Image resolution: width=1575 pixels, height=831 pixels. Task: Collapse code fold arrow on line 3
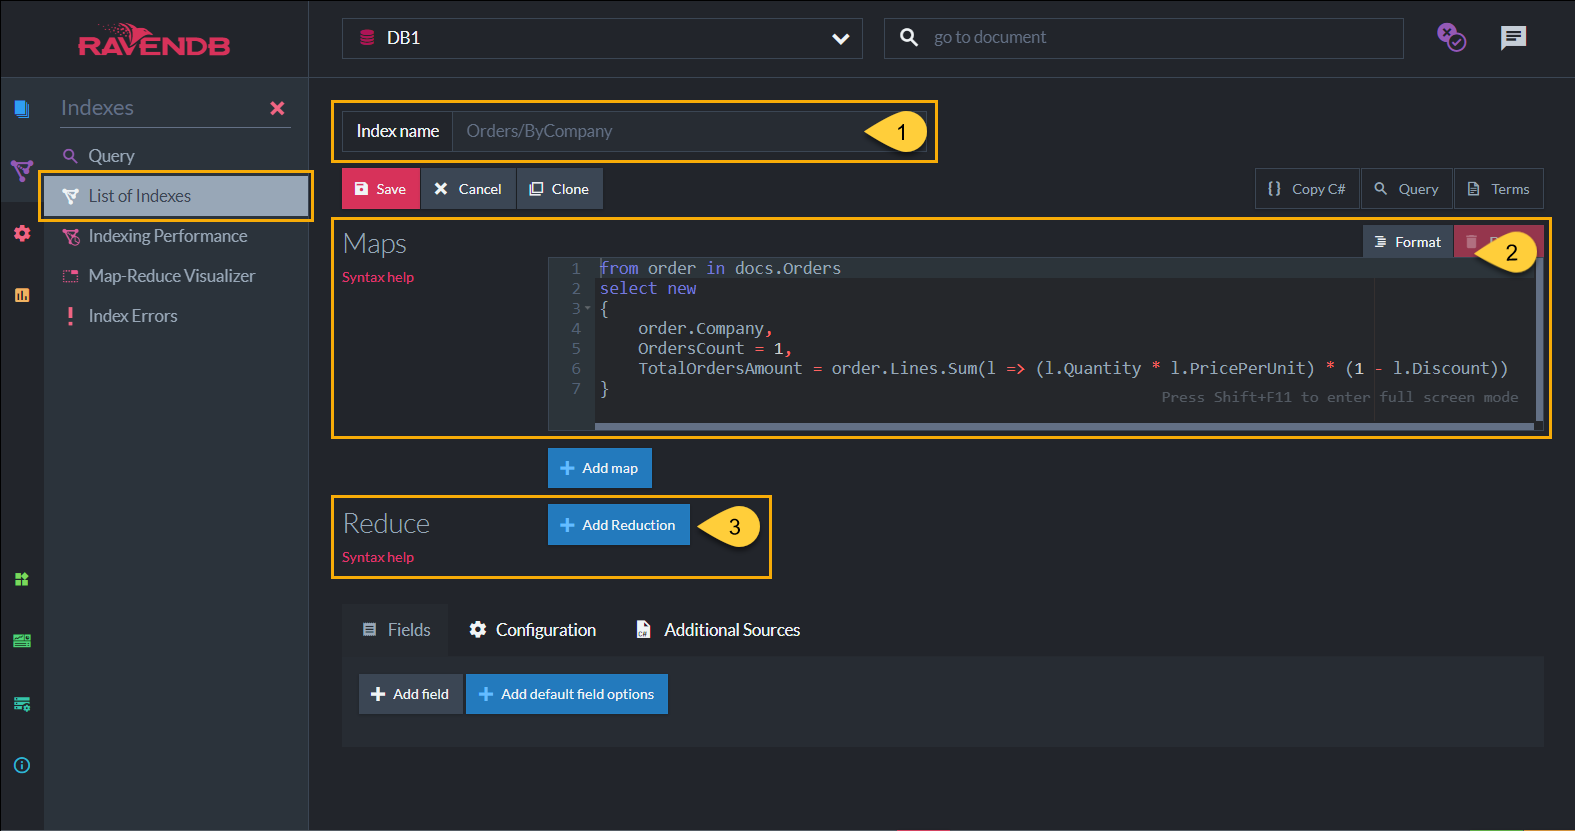tap(588, 309)
